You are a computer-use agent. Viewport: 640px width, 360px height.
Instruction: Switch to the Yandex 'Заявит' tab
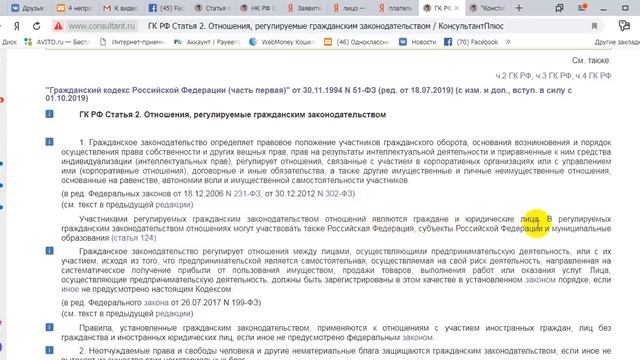(x=303, y=8)
